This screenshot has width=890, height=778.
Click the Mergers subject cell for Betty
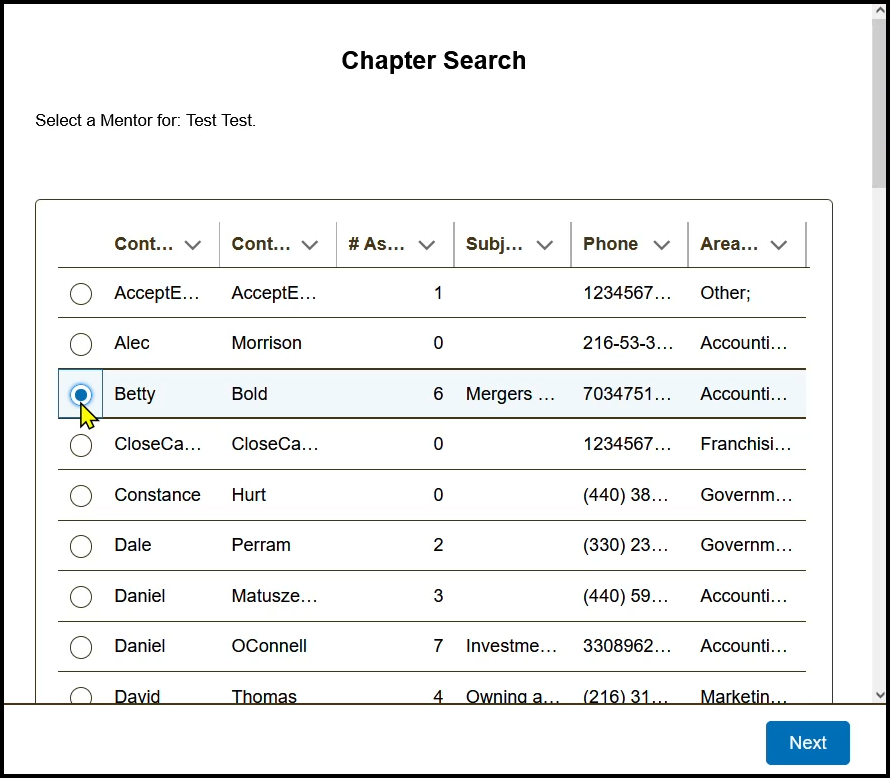510,394
